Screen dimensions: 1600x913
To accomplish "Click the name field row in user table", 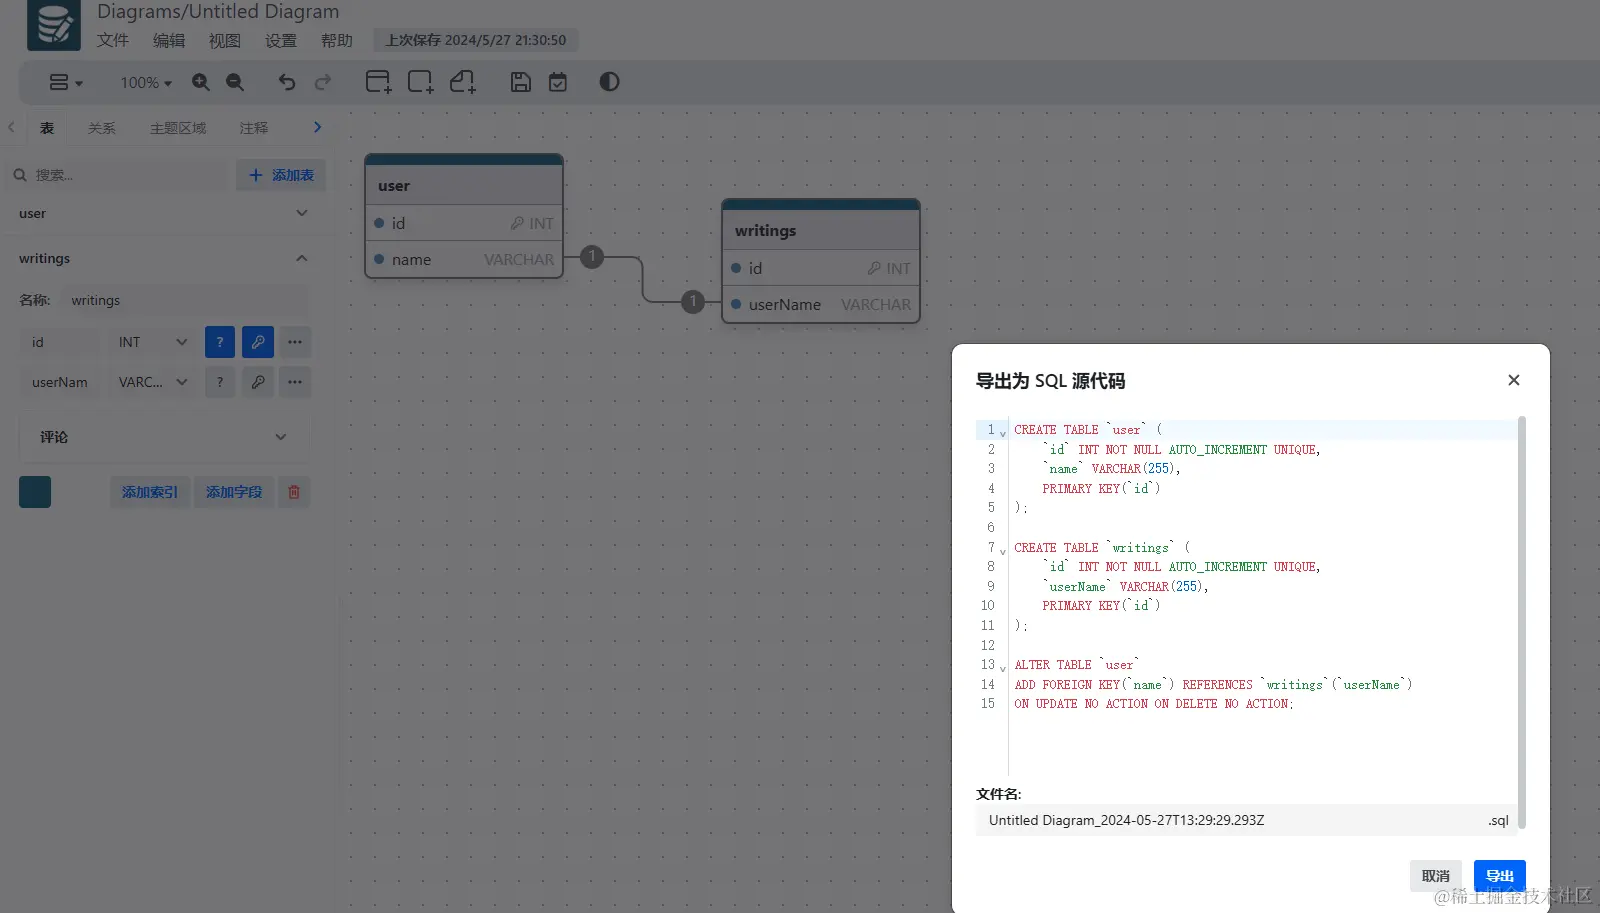I will pos(464,259).
